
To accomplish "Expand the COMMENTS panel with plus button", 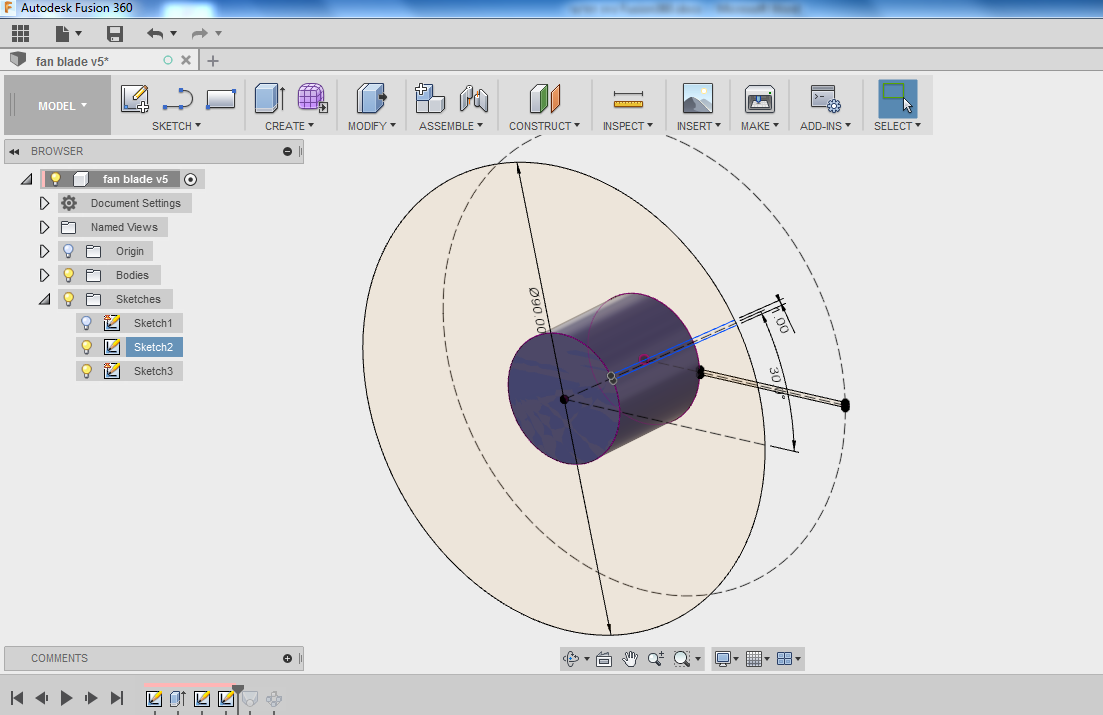I will click(287, 659).
